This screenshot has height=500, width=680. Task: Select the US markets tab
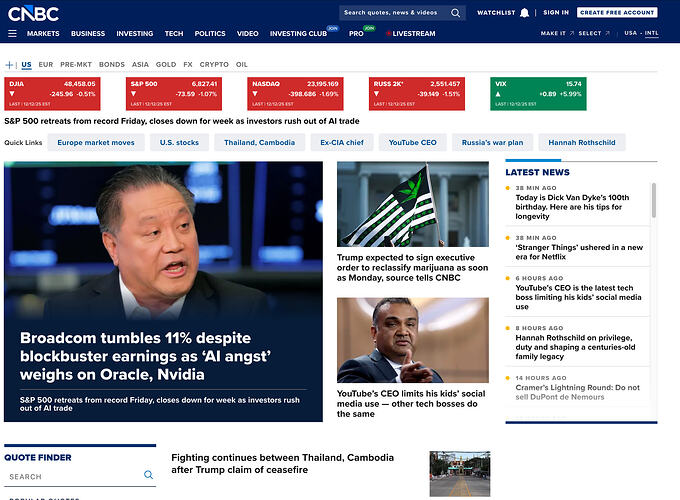point(26,65)
